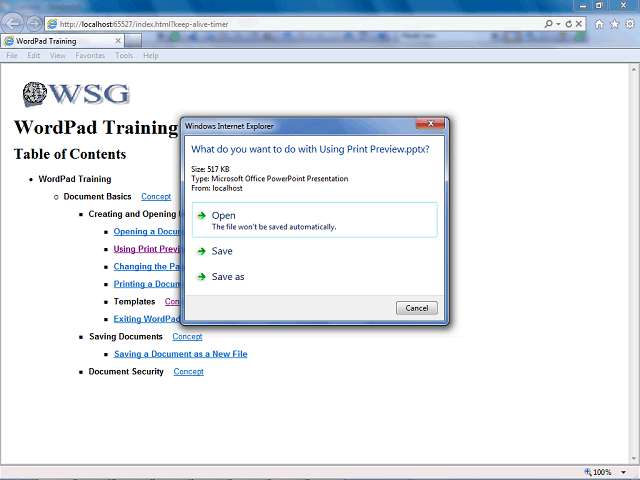Image resolution: width=640 pixels, height=480 pixels.
Task: Open the 100% zoom level dropdown arrow
Action: [623, 473]
